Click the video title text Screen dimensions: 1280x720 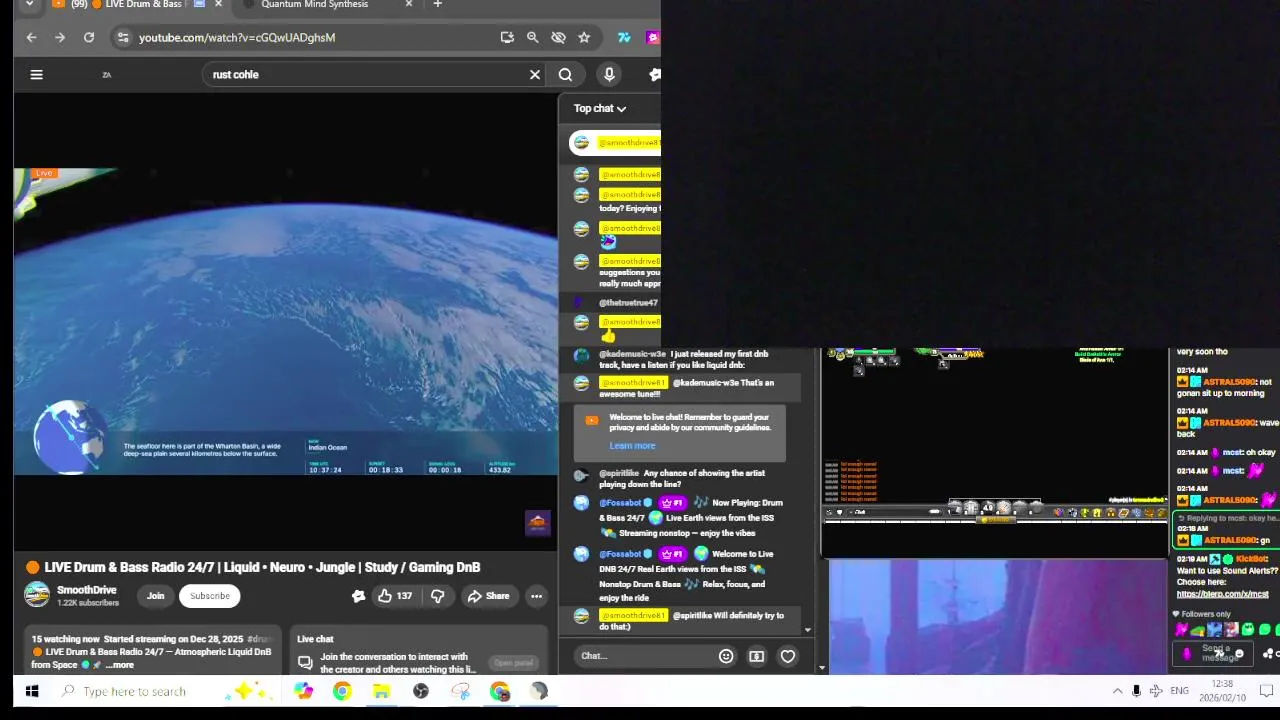click(262, 567)
